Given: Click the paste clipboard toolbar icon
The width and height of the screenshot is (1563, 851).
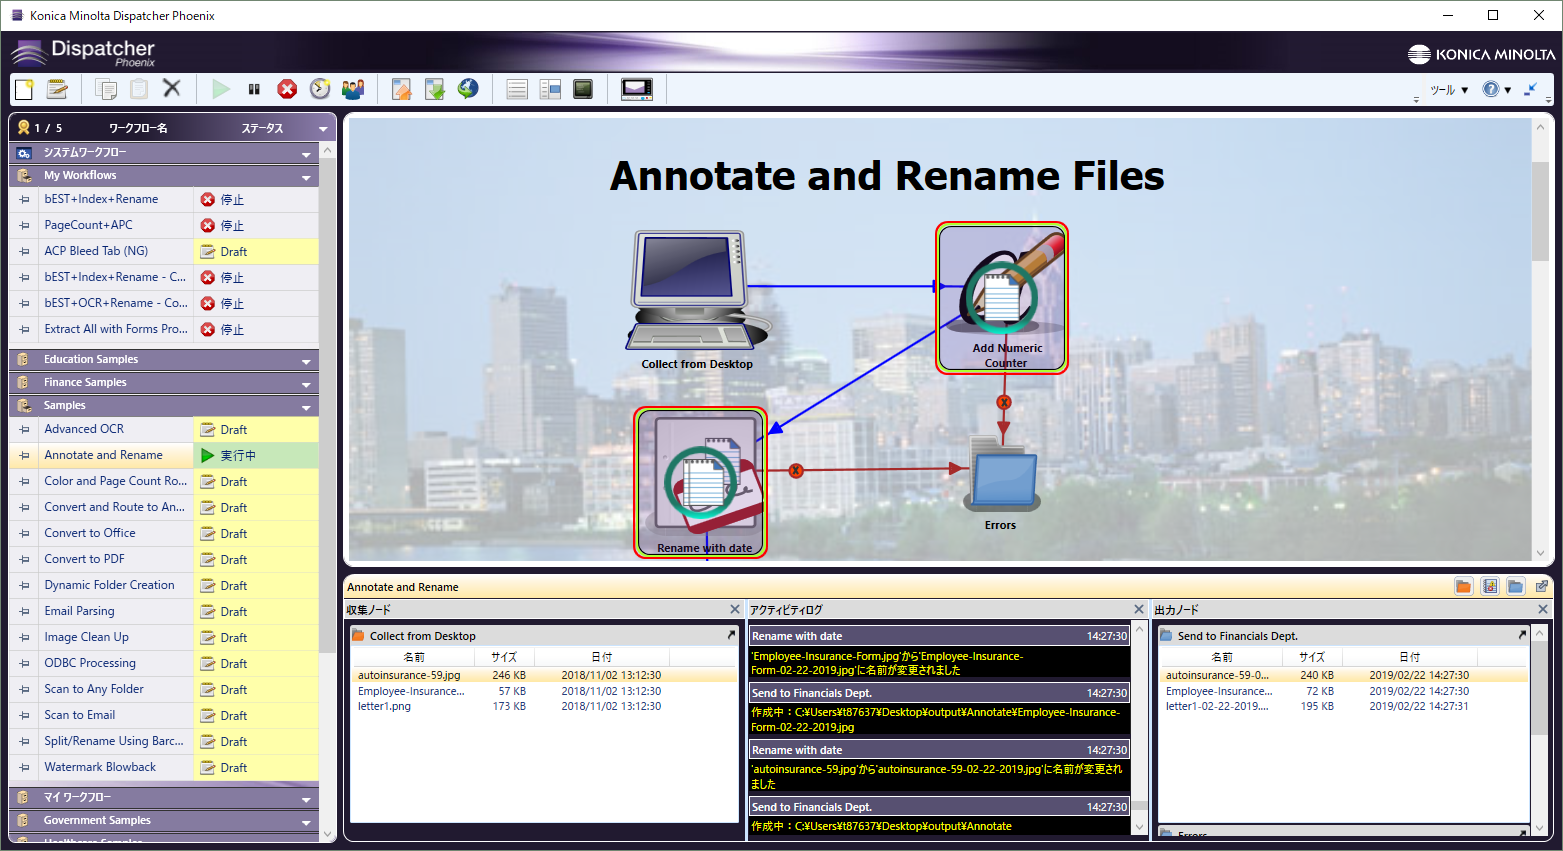Looking at the screenshot, I should (139, 89).
